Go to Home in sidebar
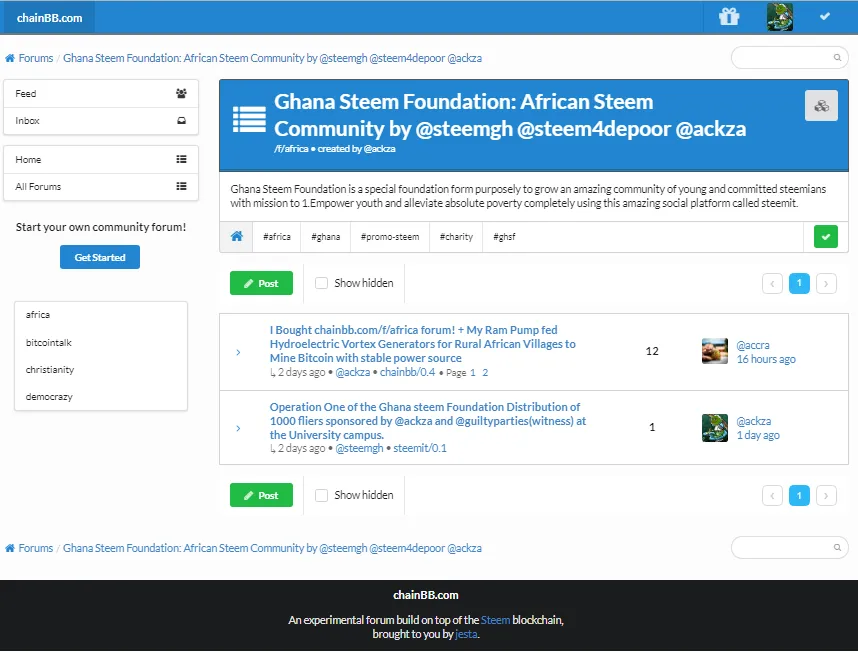Viewport: 858px width, 653px height. click(101, 159)
